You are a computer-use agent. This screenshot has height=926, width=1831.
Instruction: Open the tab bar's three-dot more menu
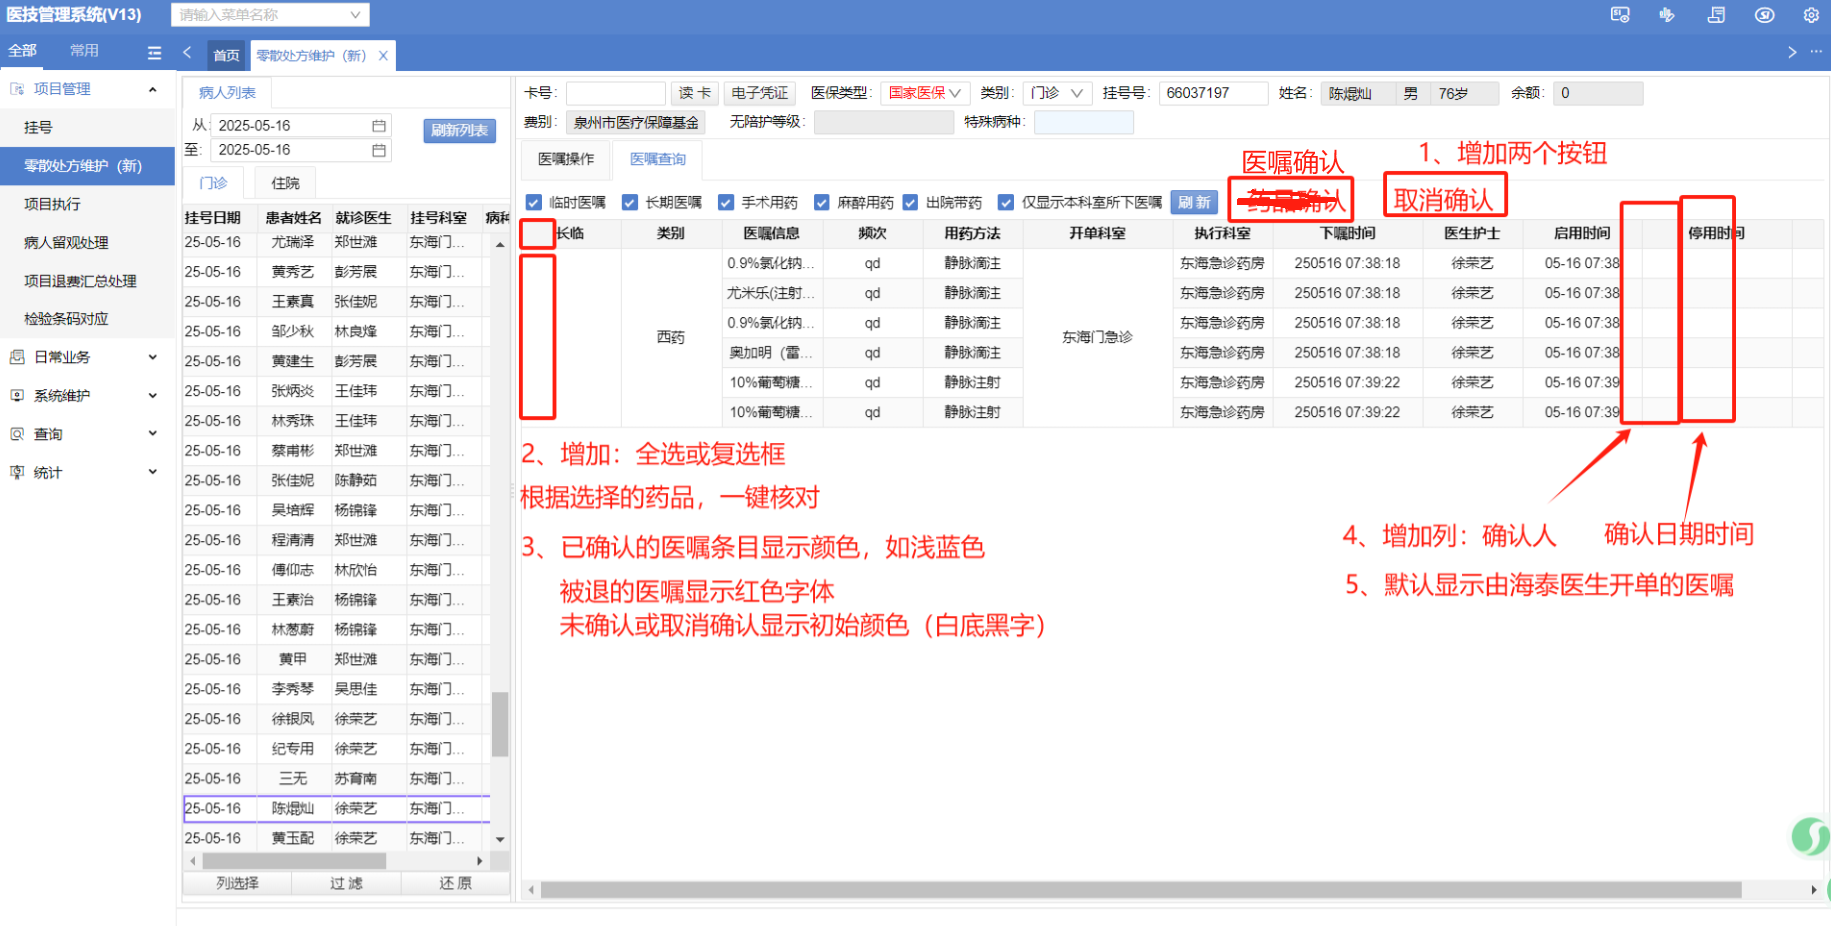[1816, 52]
